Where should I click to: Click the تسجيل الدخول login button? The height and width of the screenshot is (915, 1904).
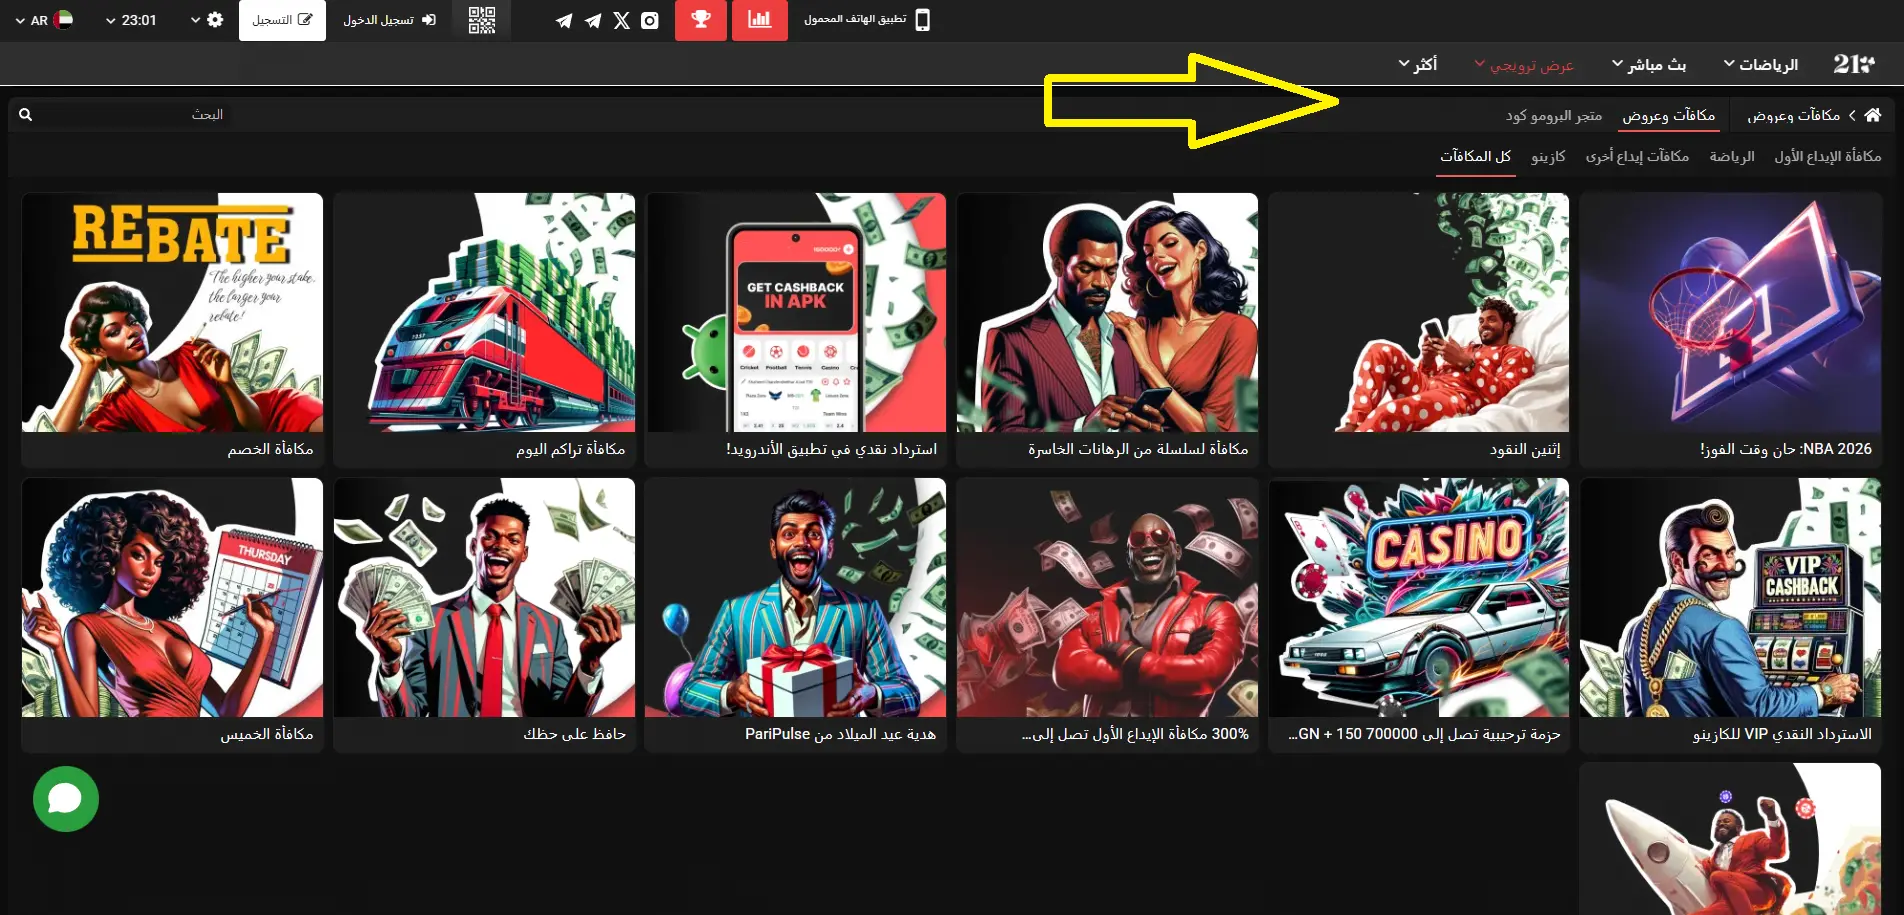tap(389, 20)
